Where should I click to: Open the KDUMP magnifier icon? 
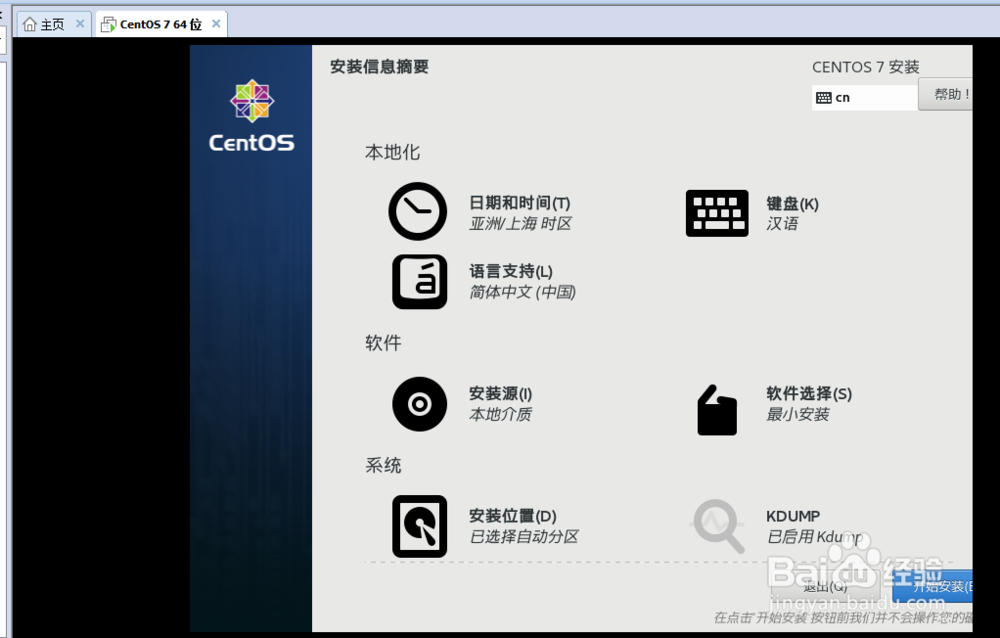coord(719,526)
